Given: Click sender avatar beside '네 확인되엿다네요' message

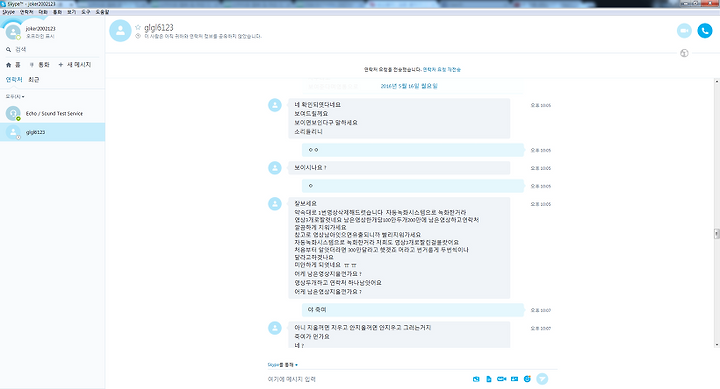Looking at the screenshot, I should [x=275, y=105].
